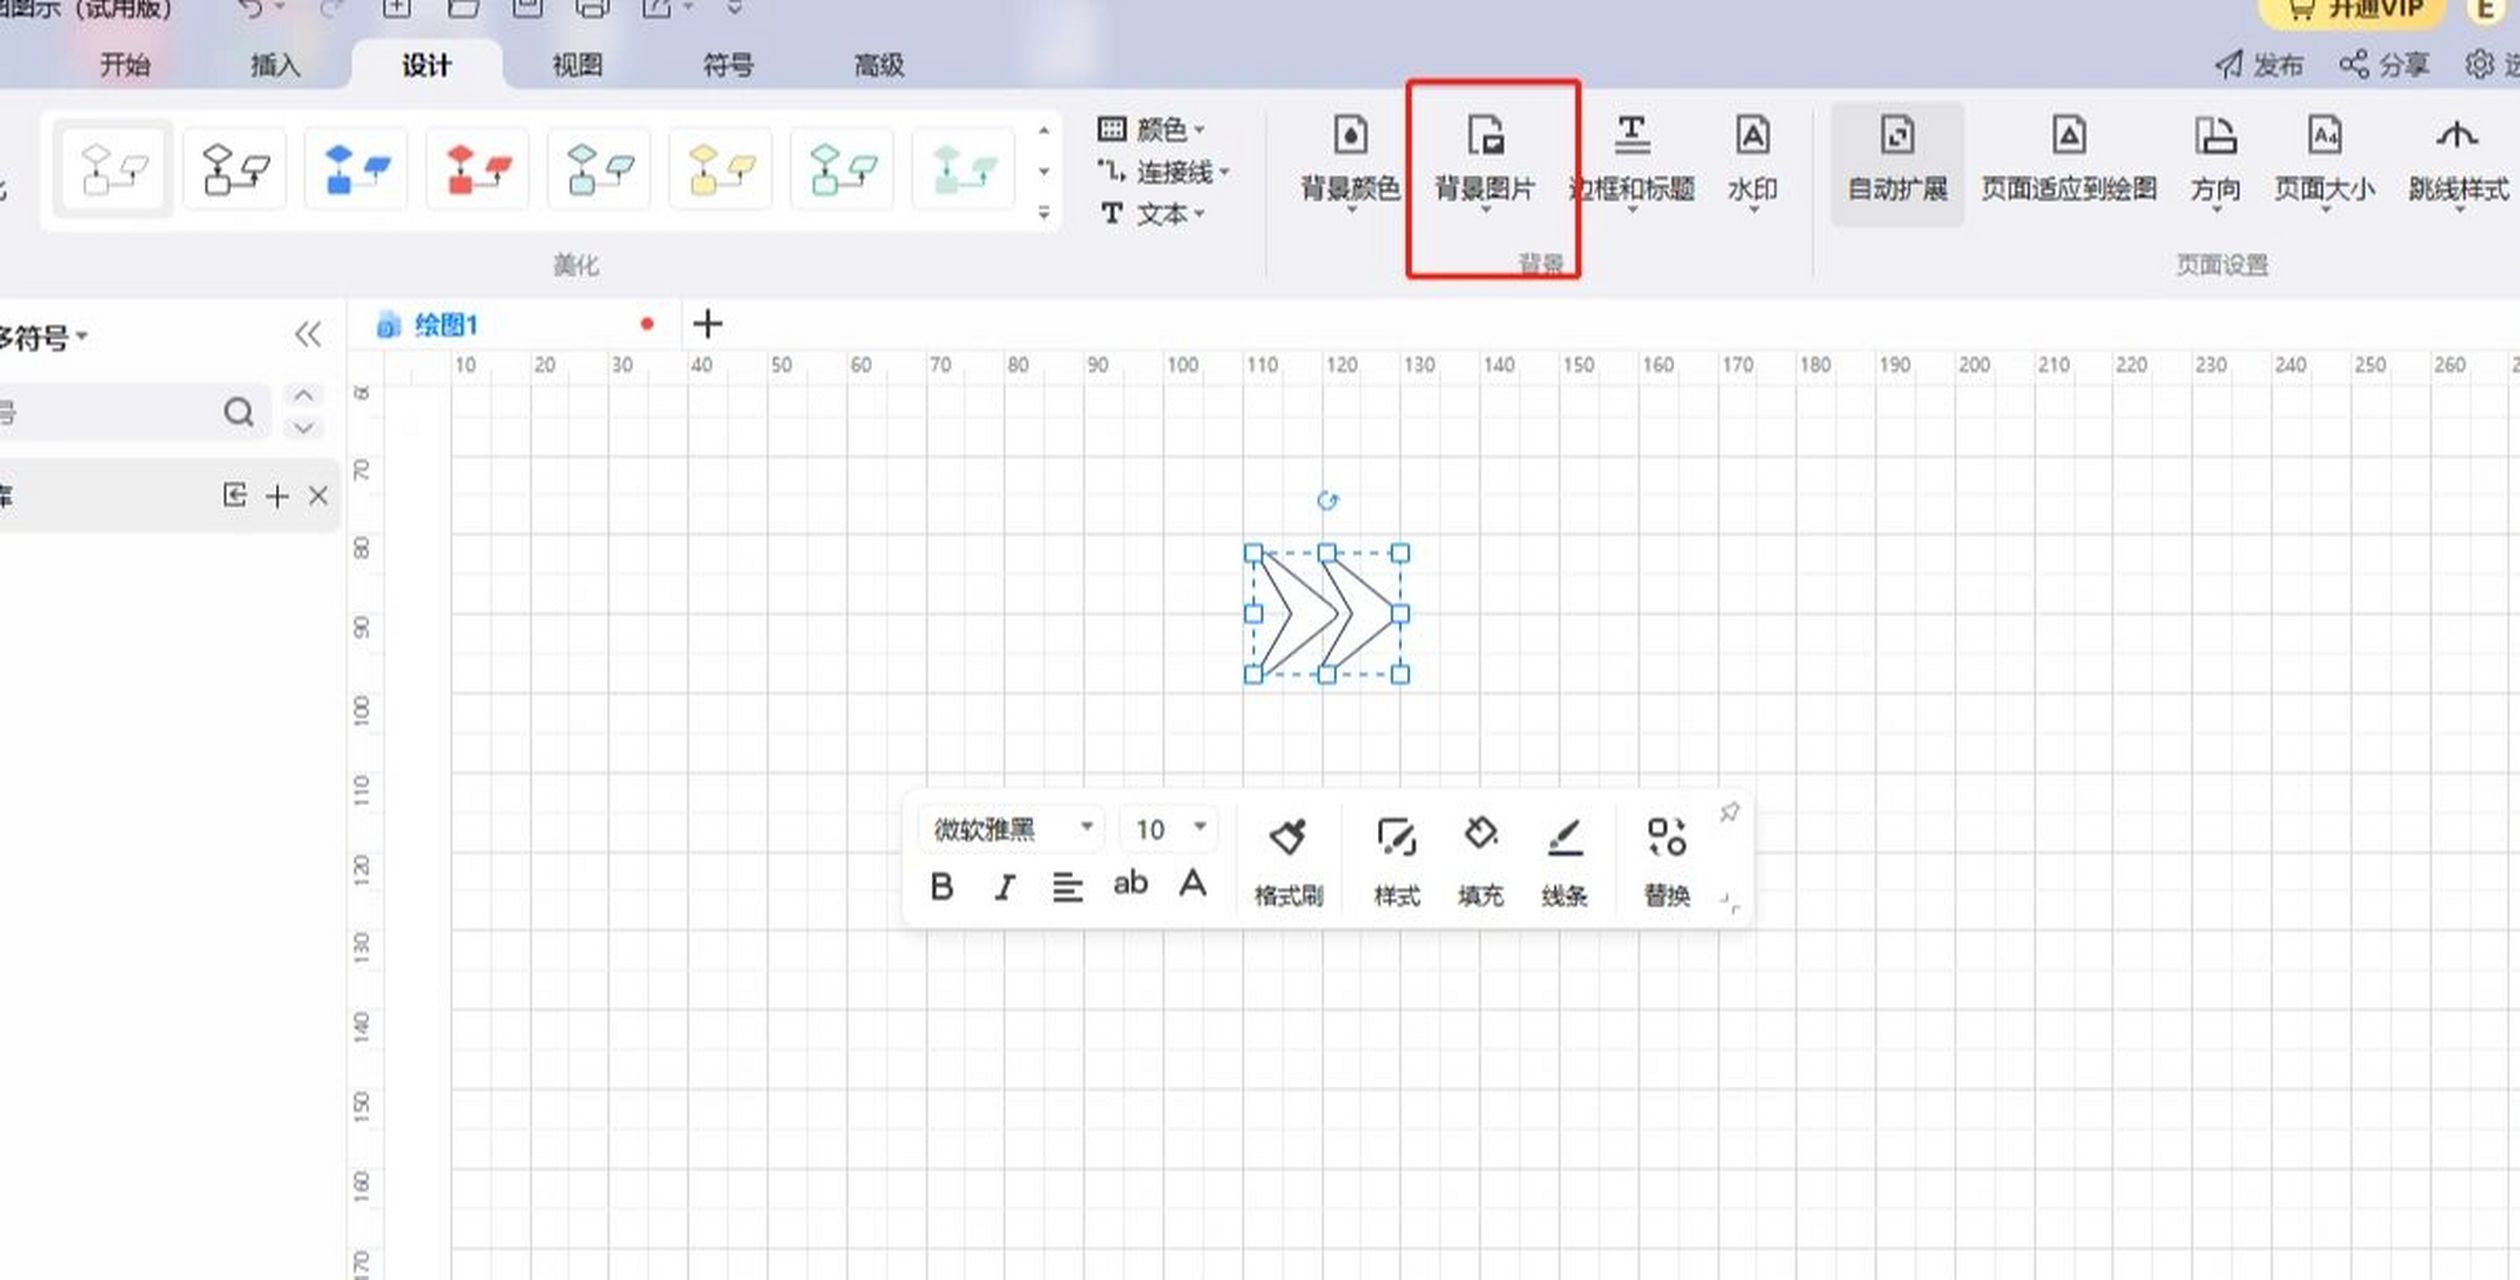Open the 背景颜色 (background color) tool

[x=1349, y=160]
